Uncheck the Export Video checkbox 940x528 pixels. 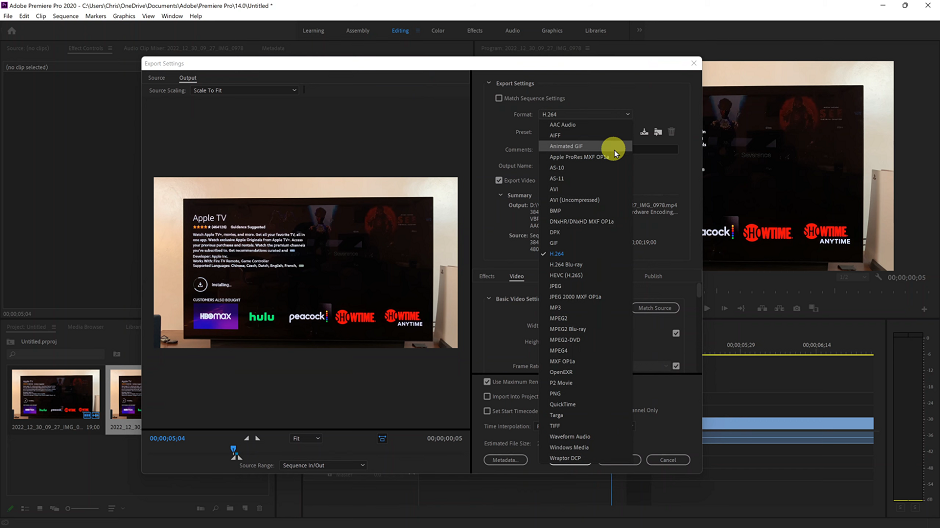point(499,180)
